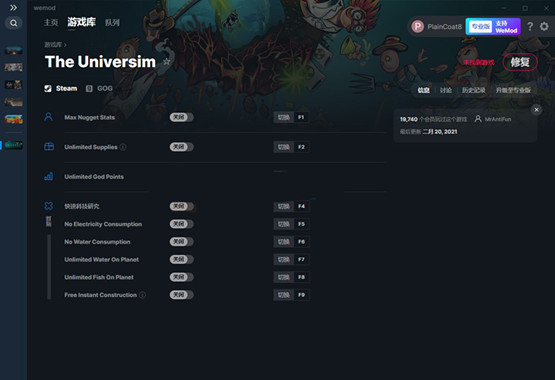The width and height of the screenshot is (555, 380).
Task: Switch to the 主页 home tab
Action: coord(51,23)
